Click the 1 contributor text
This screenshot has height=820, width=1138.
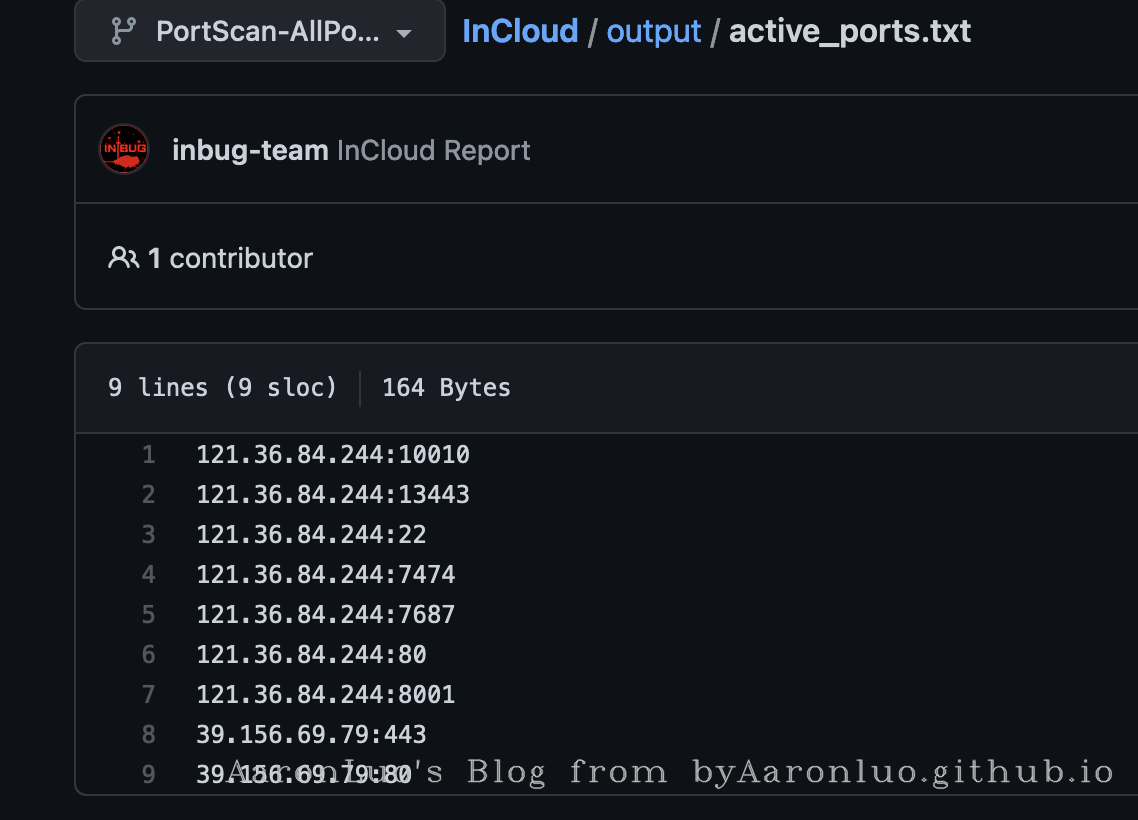tap(231, 259)
